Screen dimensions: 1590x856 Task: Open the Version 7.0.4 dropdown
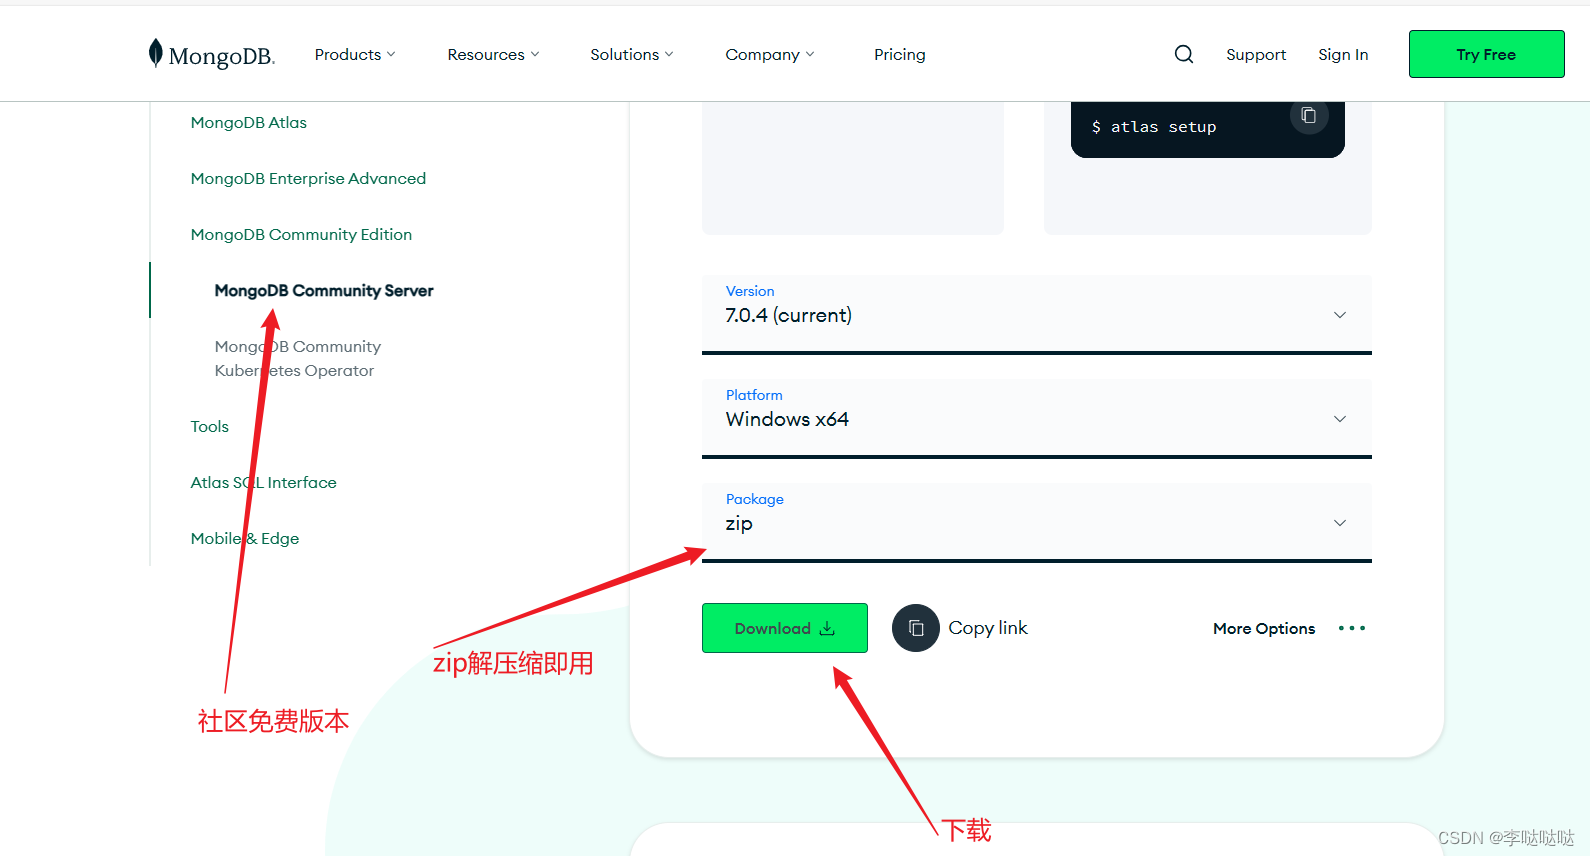(1036, 314)
